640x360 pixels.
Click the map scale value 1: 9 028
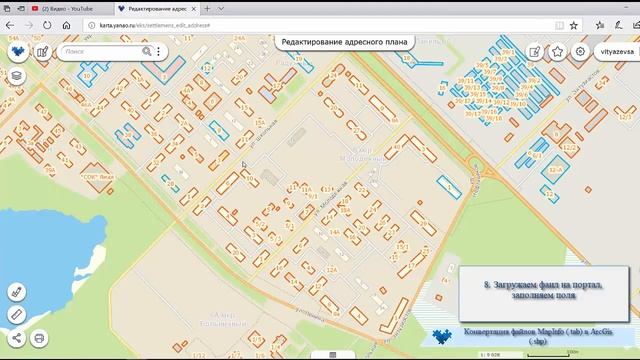490,355
